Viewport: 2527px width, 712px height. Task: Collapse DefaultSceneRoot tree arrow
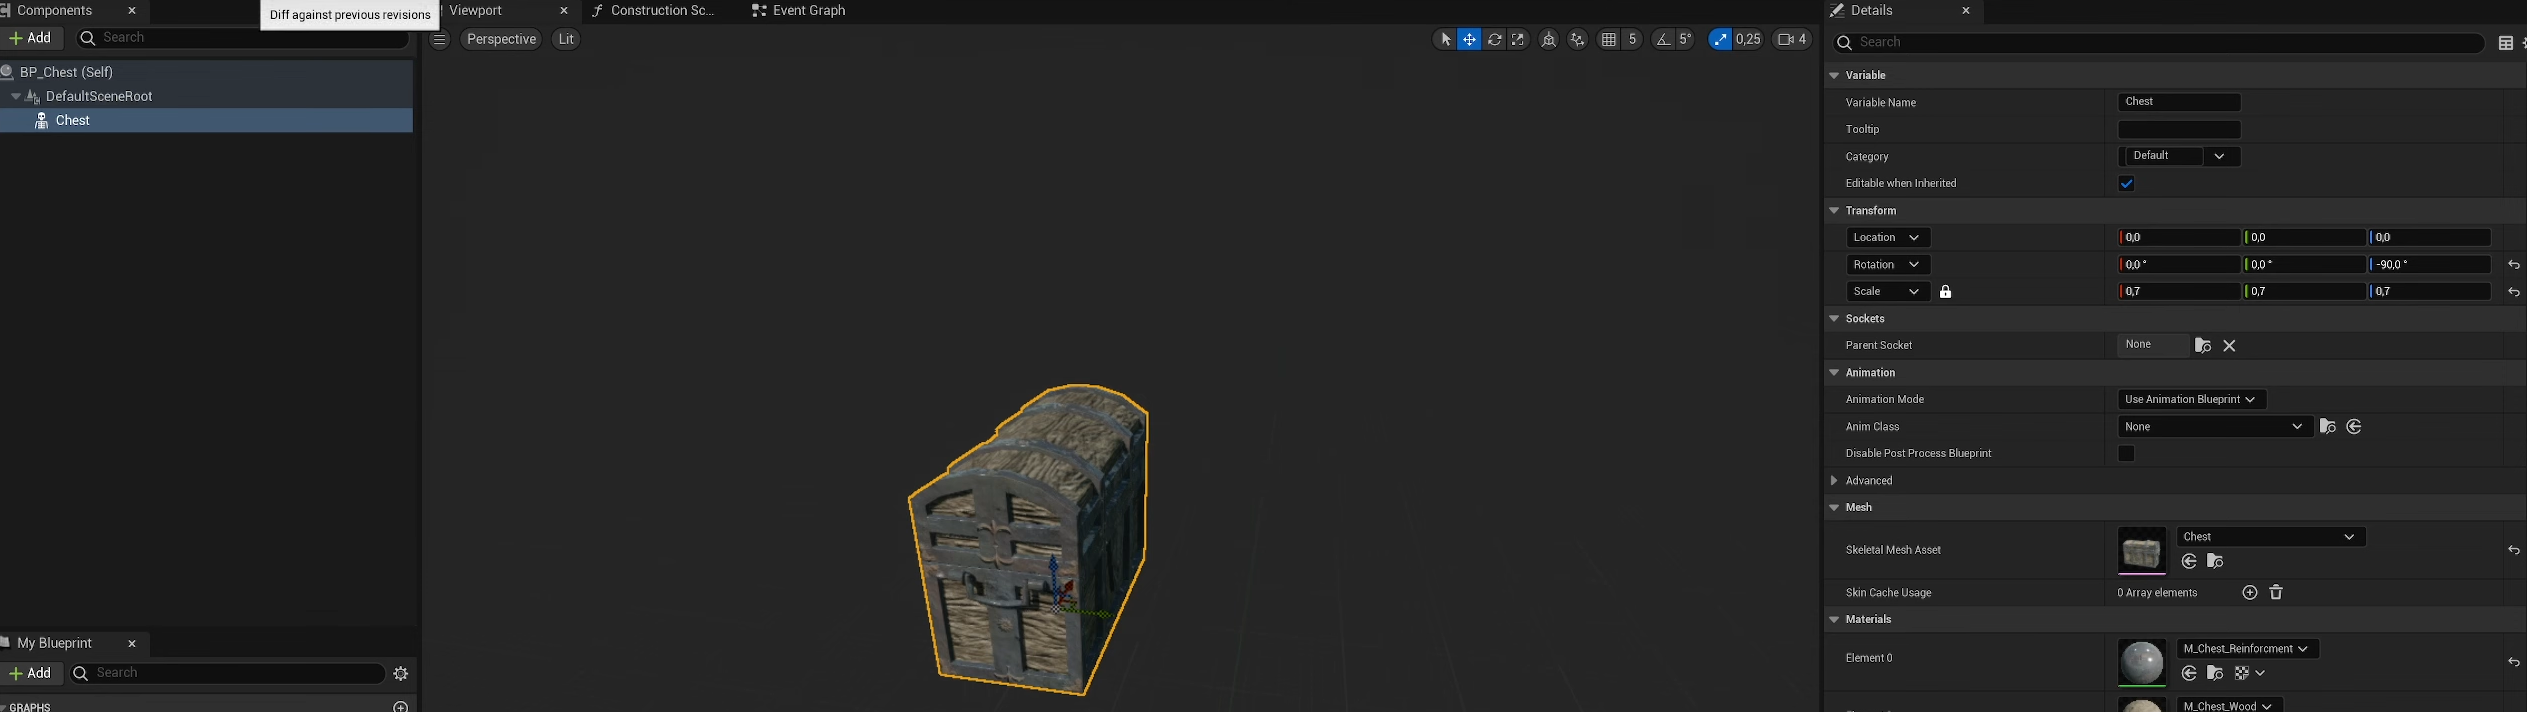[16, 96]
